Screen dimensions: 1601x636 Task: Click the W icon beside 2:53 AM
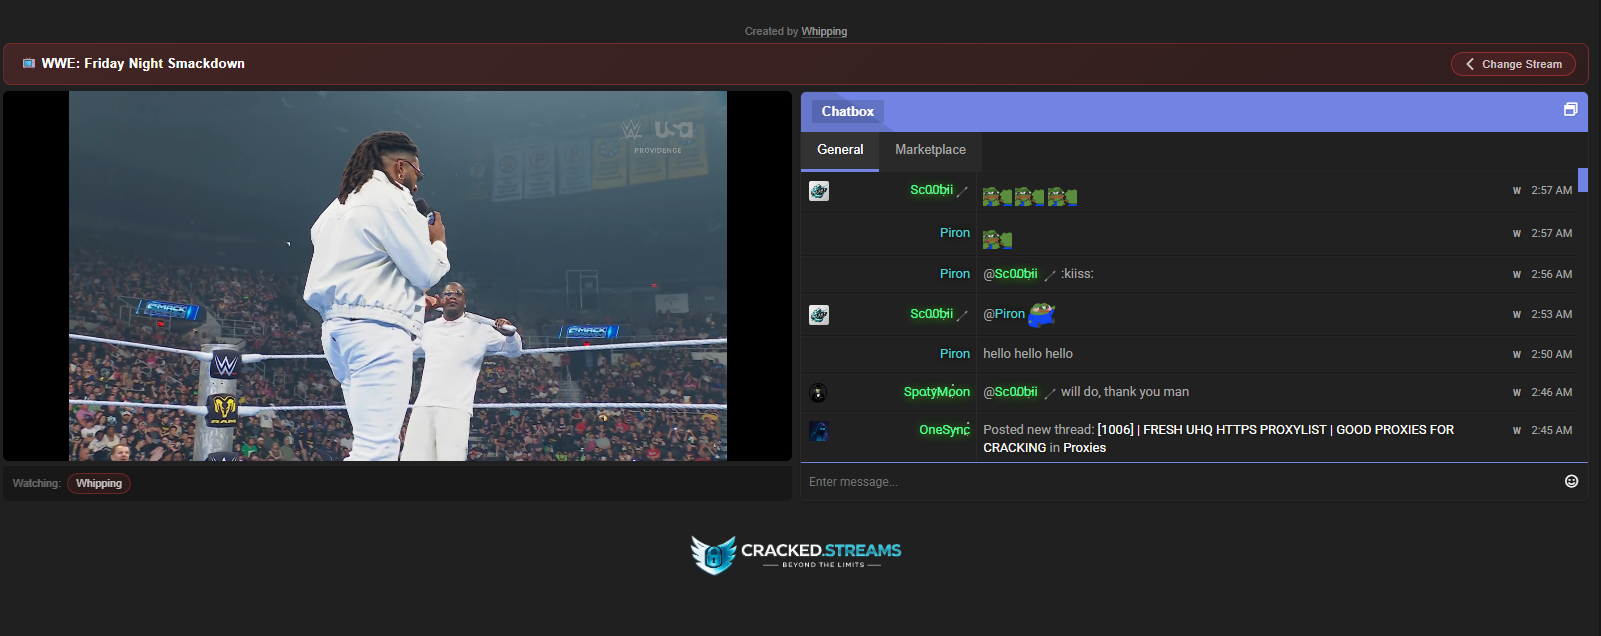(x=1517, y=315)
